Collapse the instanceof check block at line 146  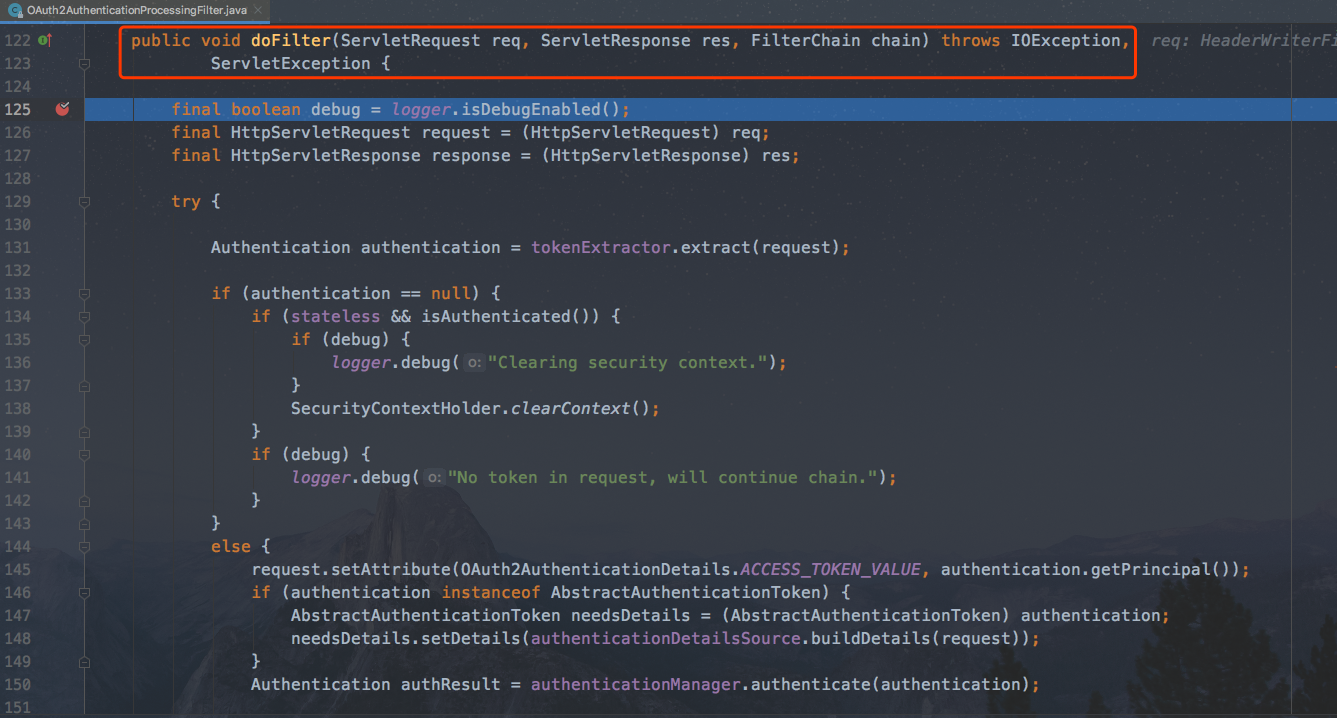[x=85, y=592]
